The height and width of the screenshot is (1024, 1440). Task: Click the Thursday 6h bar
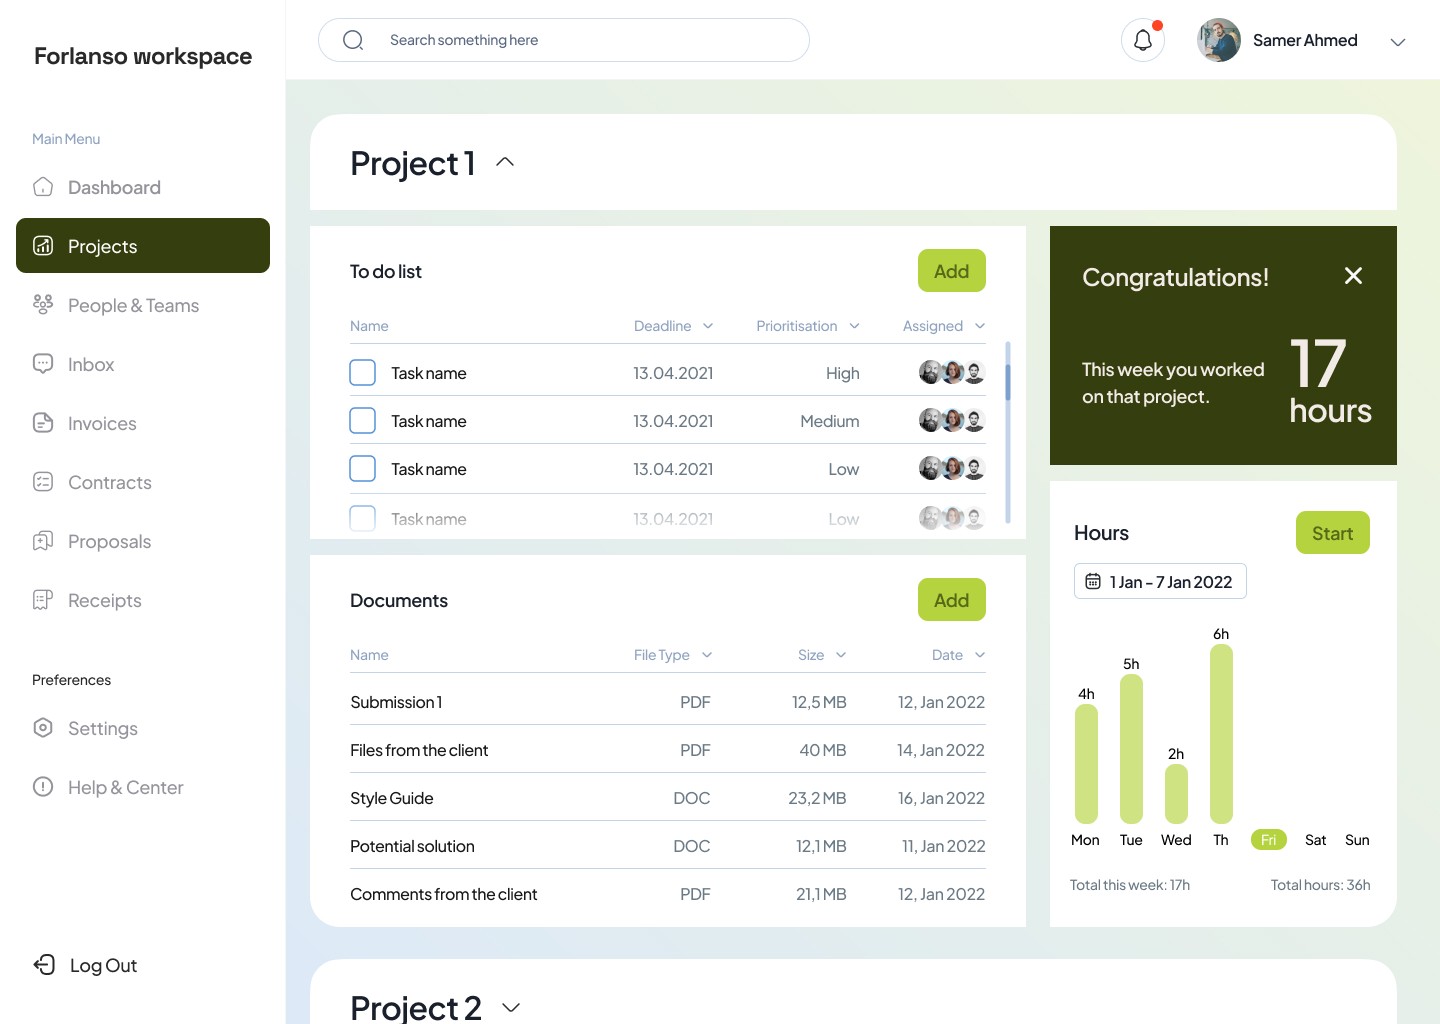(x=1221, y=734)
